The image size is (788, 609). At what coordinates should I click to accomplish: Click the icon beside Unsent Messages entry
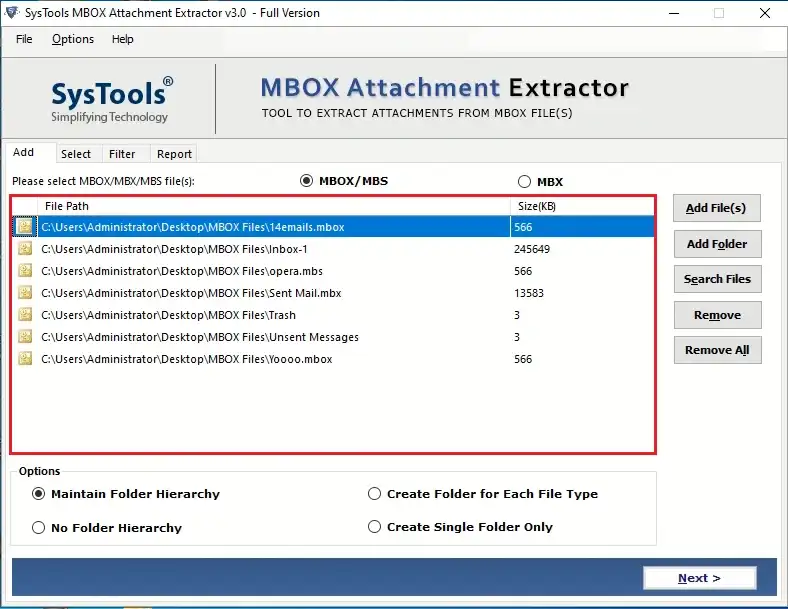(25, 337)
